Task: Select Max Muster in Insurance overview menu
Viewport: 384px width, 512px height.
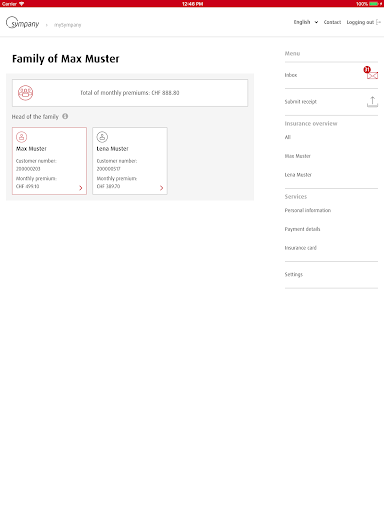Action: 298,156
